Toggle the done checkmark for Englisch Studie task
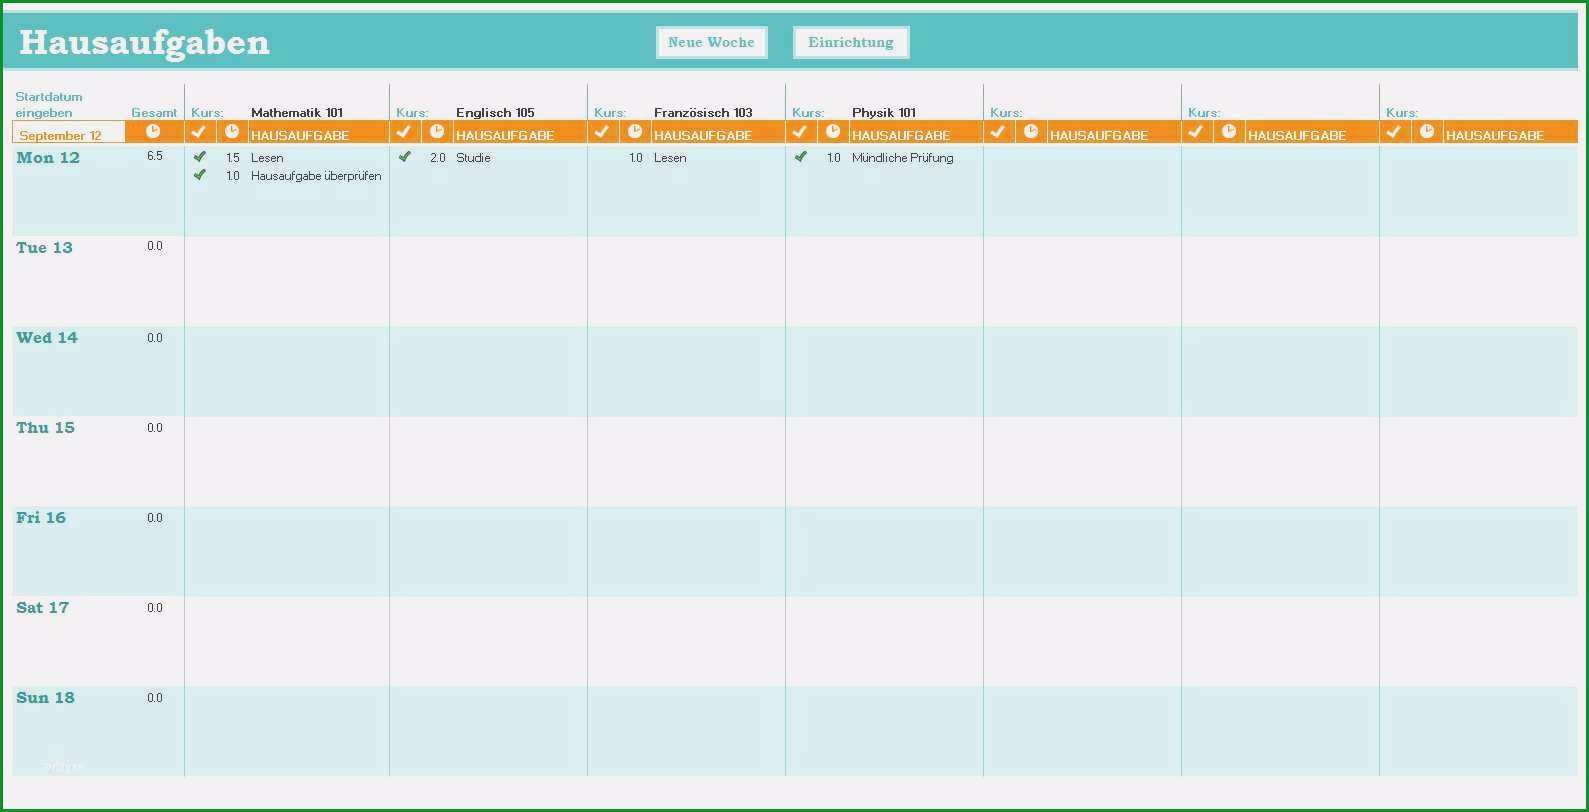The image size is (1589, 812). 405,157
